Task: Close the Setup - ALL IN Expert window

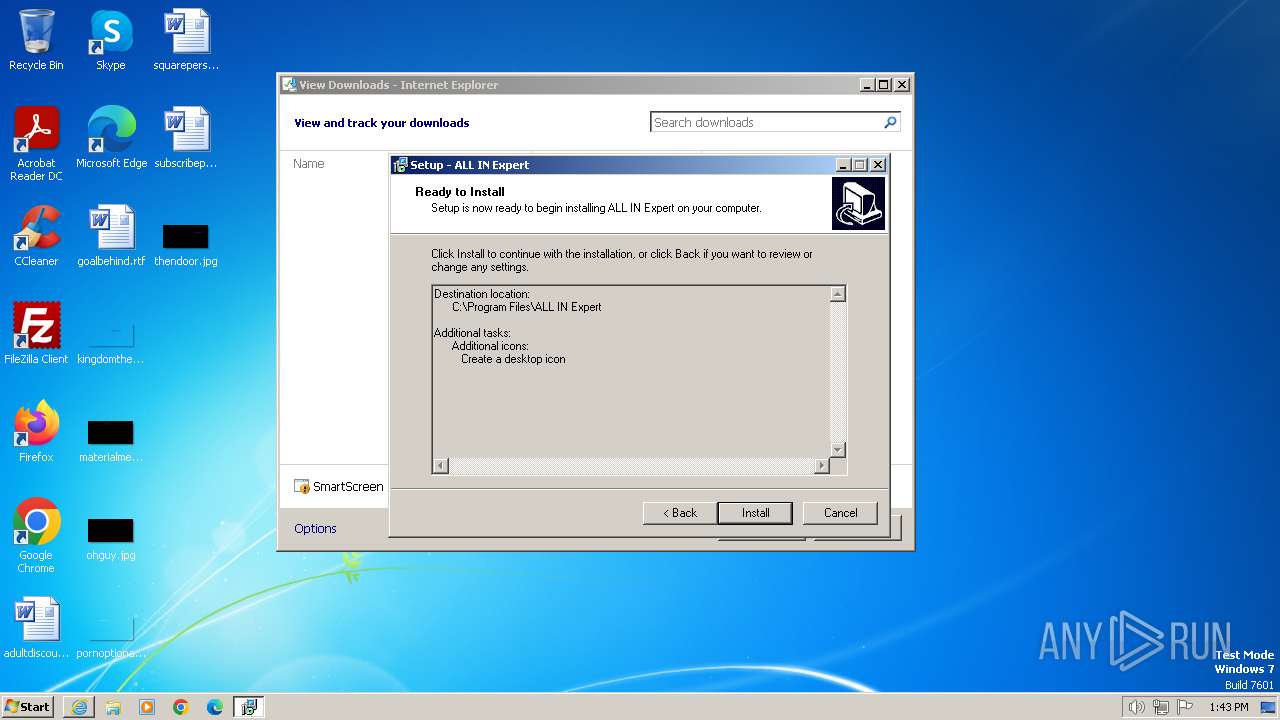Action: pyautogui.click(x=877, y=165)
